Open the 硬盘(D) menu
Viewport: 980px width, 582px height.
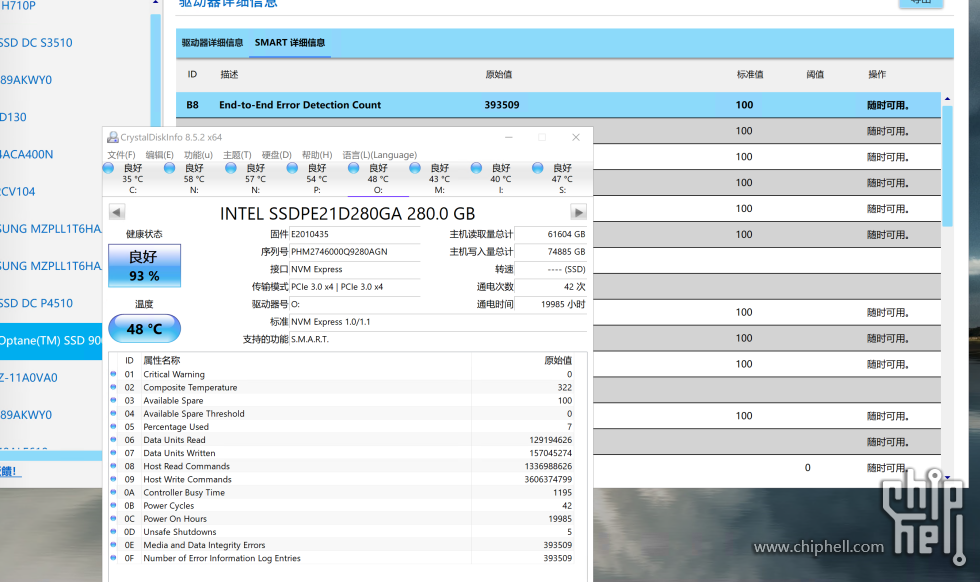pyautogui.click(x=276, y=154)
